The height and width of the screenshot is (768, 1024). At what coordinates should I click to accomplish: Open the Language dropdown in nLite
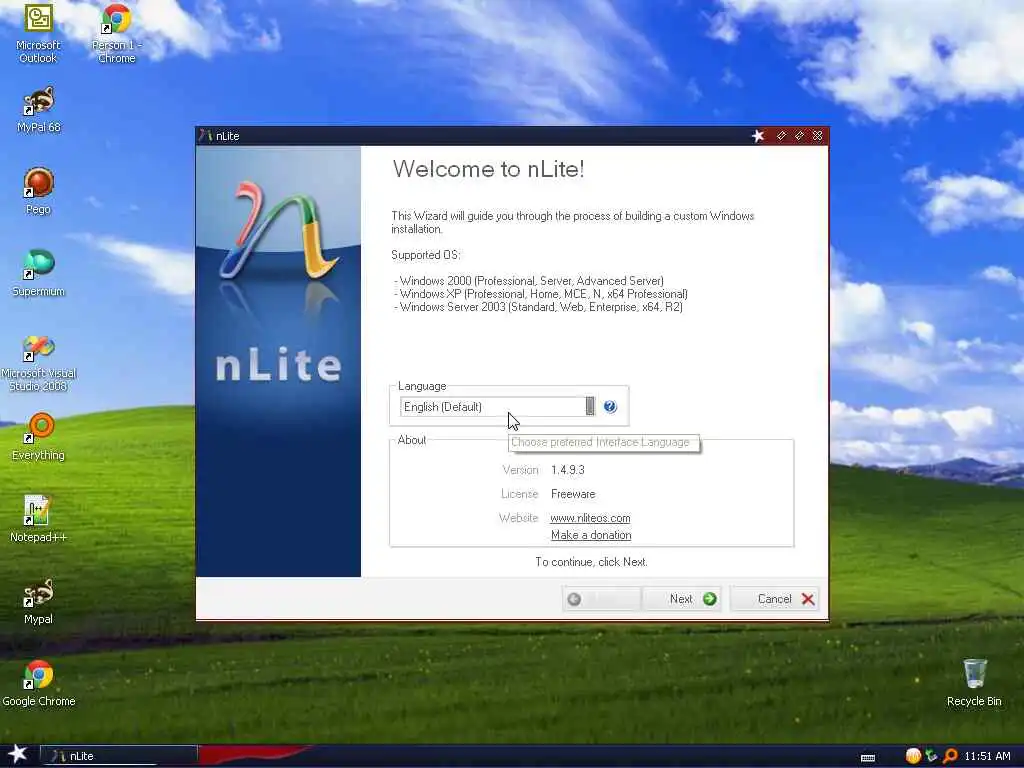coord(498,406)
